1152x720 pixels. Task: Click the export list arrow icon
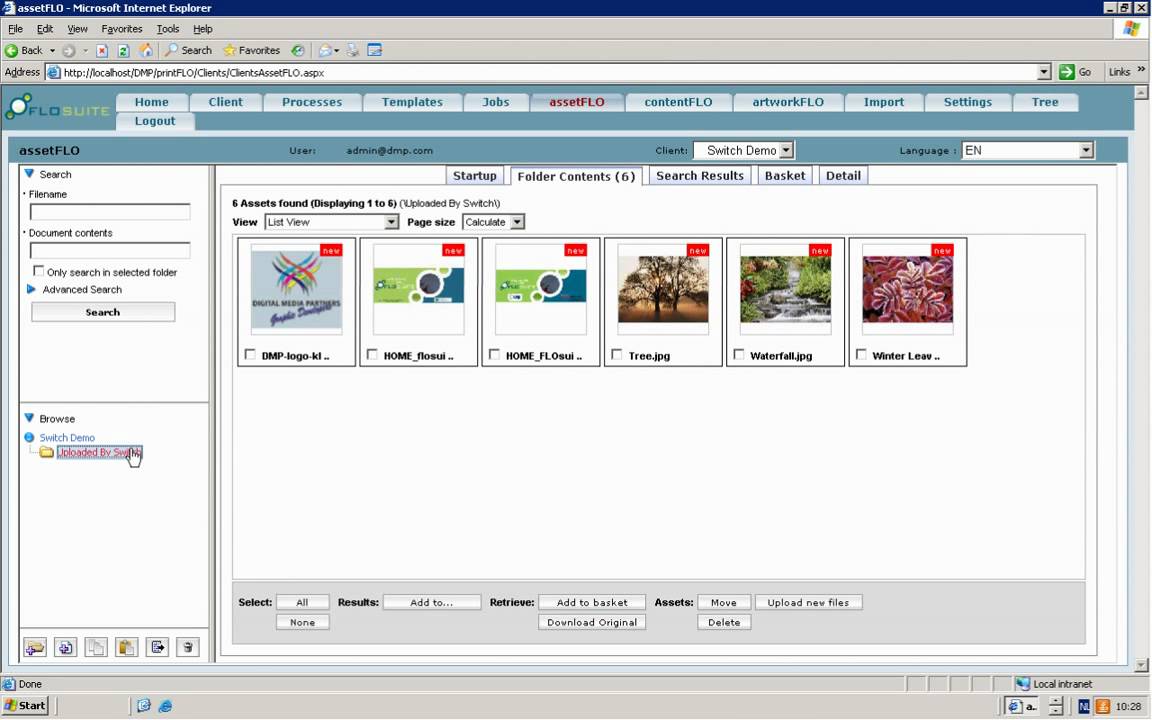point(157,647)
